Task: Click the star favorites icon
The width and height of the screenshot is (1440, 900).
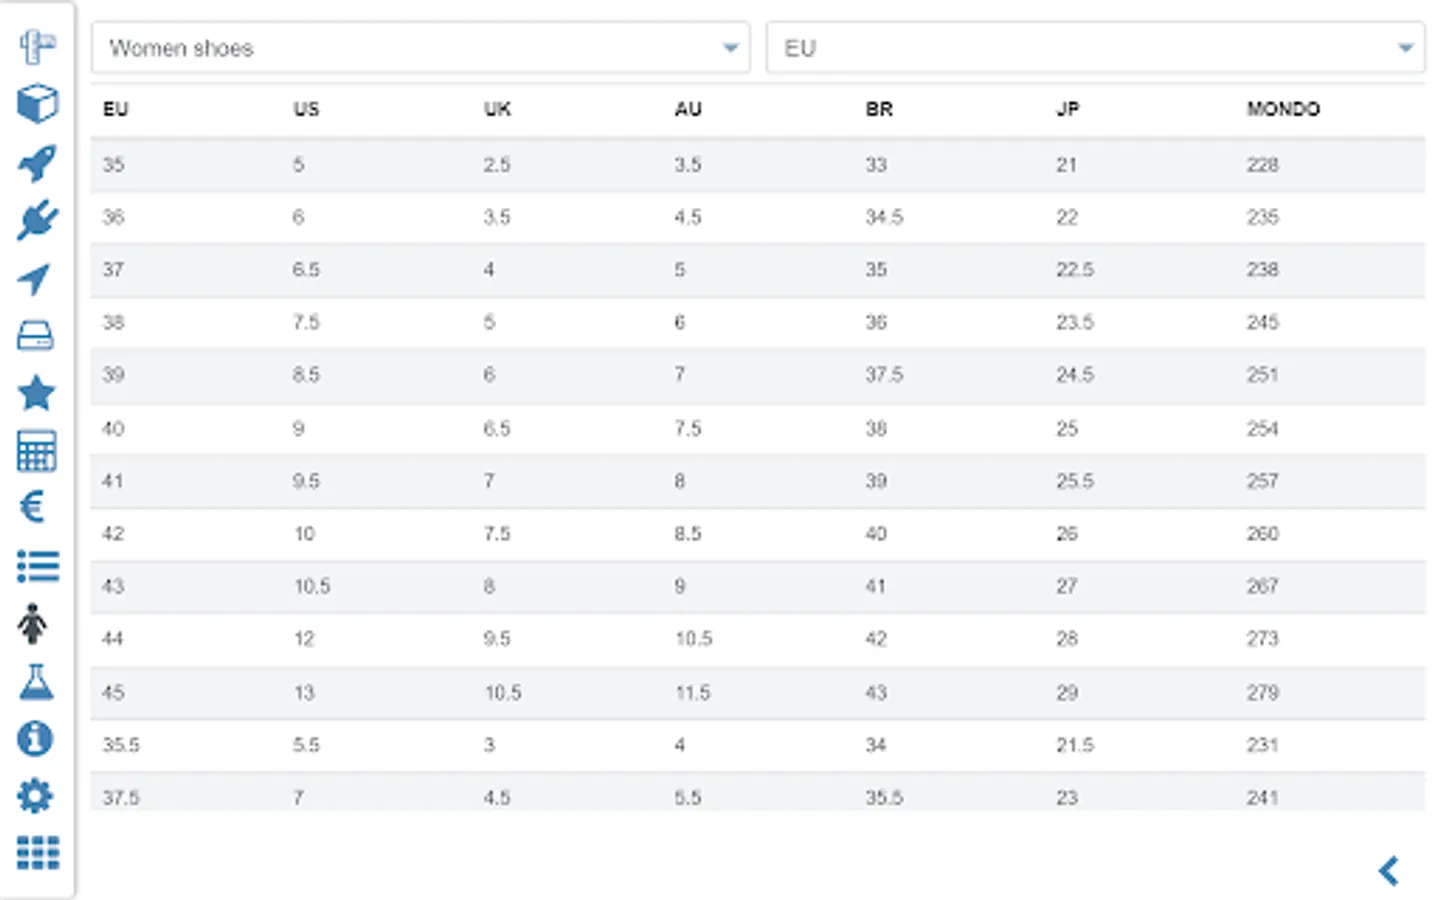Action: click(36, 394)
